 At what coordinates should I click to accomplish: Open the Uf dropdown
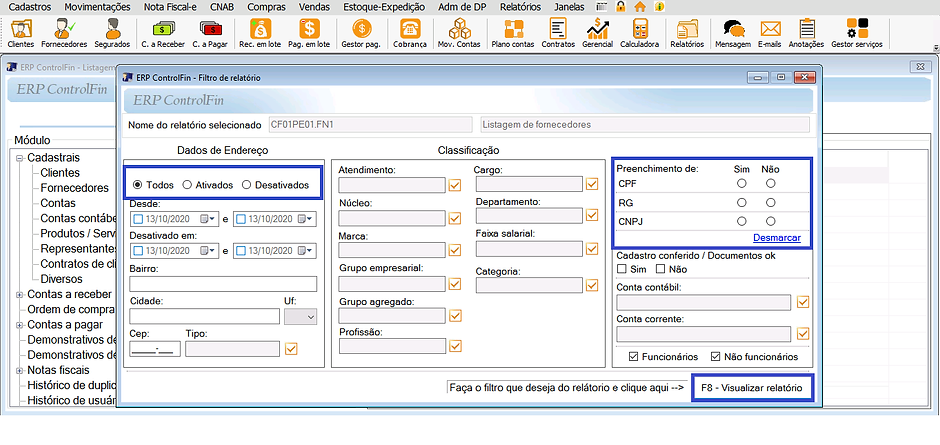(x=301, y=316)
